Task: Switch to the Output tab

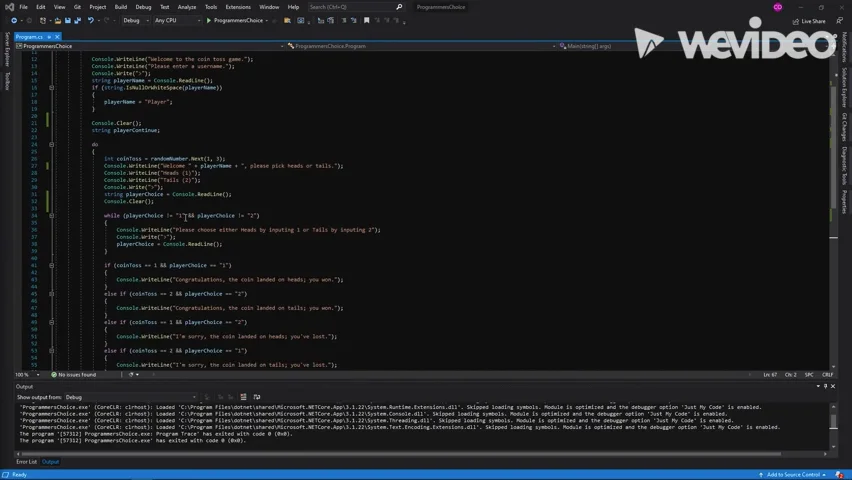Action: coord(51,462)
